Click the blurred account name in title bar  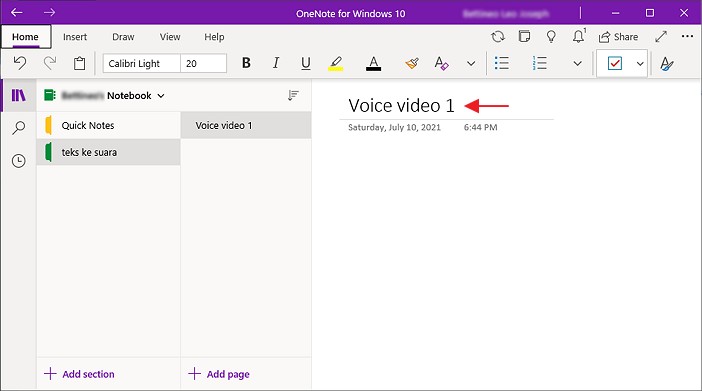click(506, 13)
